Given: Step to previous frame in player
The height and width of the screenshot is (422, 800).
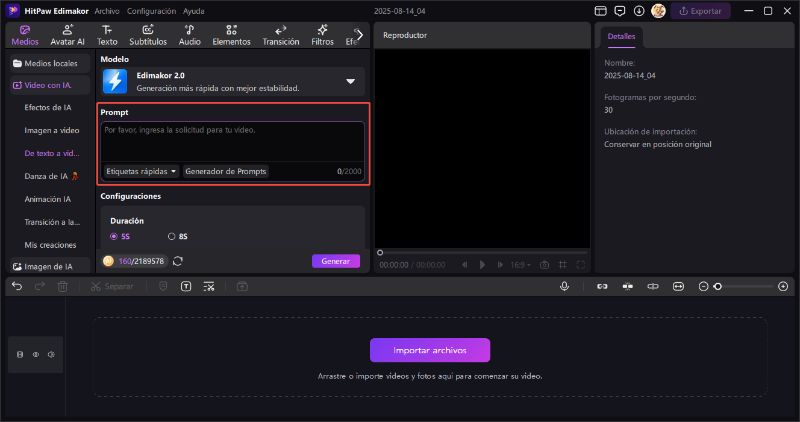Looking at the screenshot, I should (464, 265).
